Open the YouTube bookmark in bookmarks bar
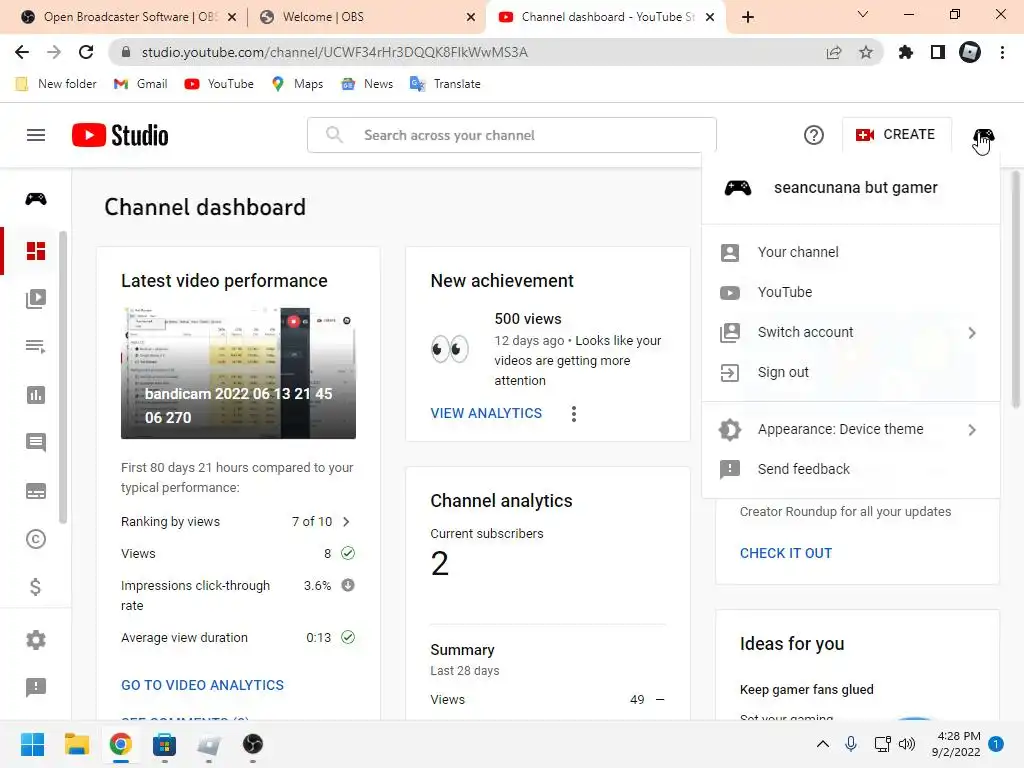 coord(219,84)
